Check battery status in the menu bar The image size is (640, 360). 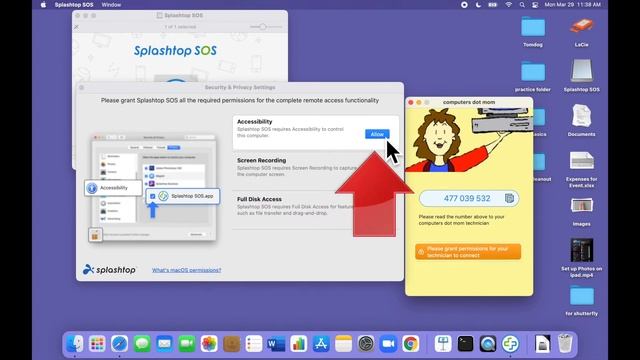click(x=493, y=5)
